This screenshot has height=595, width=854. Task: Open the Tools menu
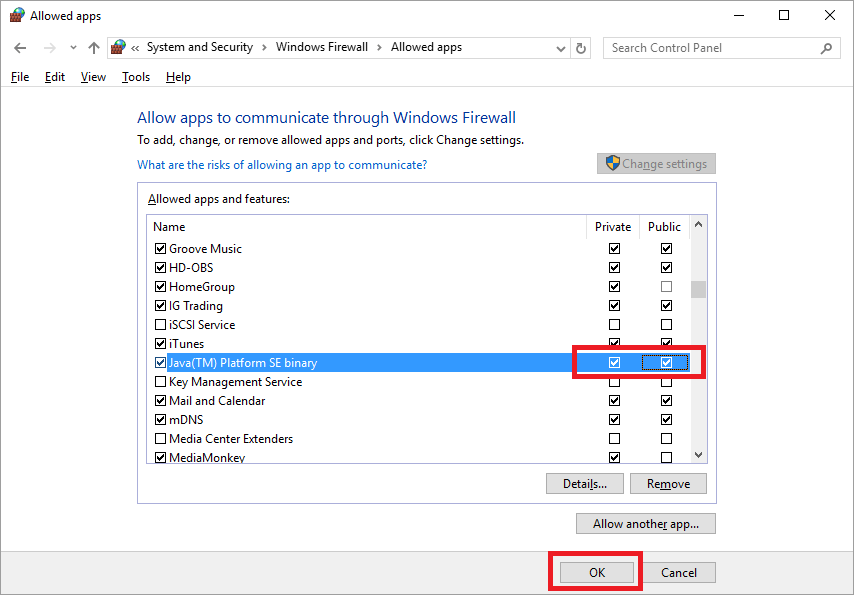135,76
